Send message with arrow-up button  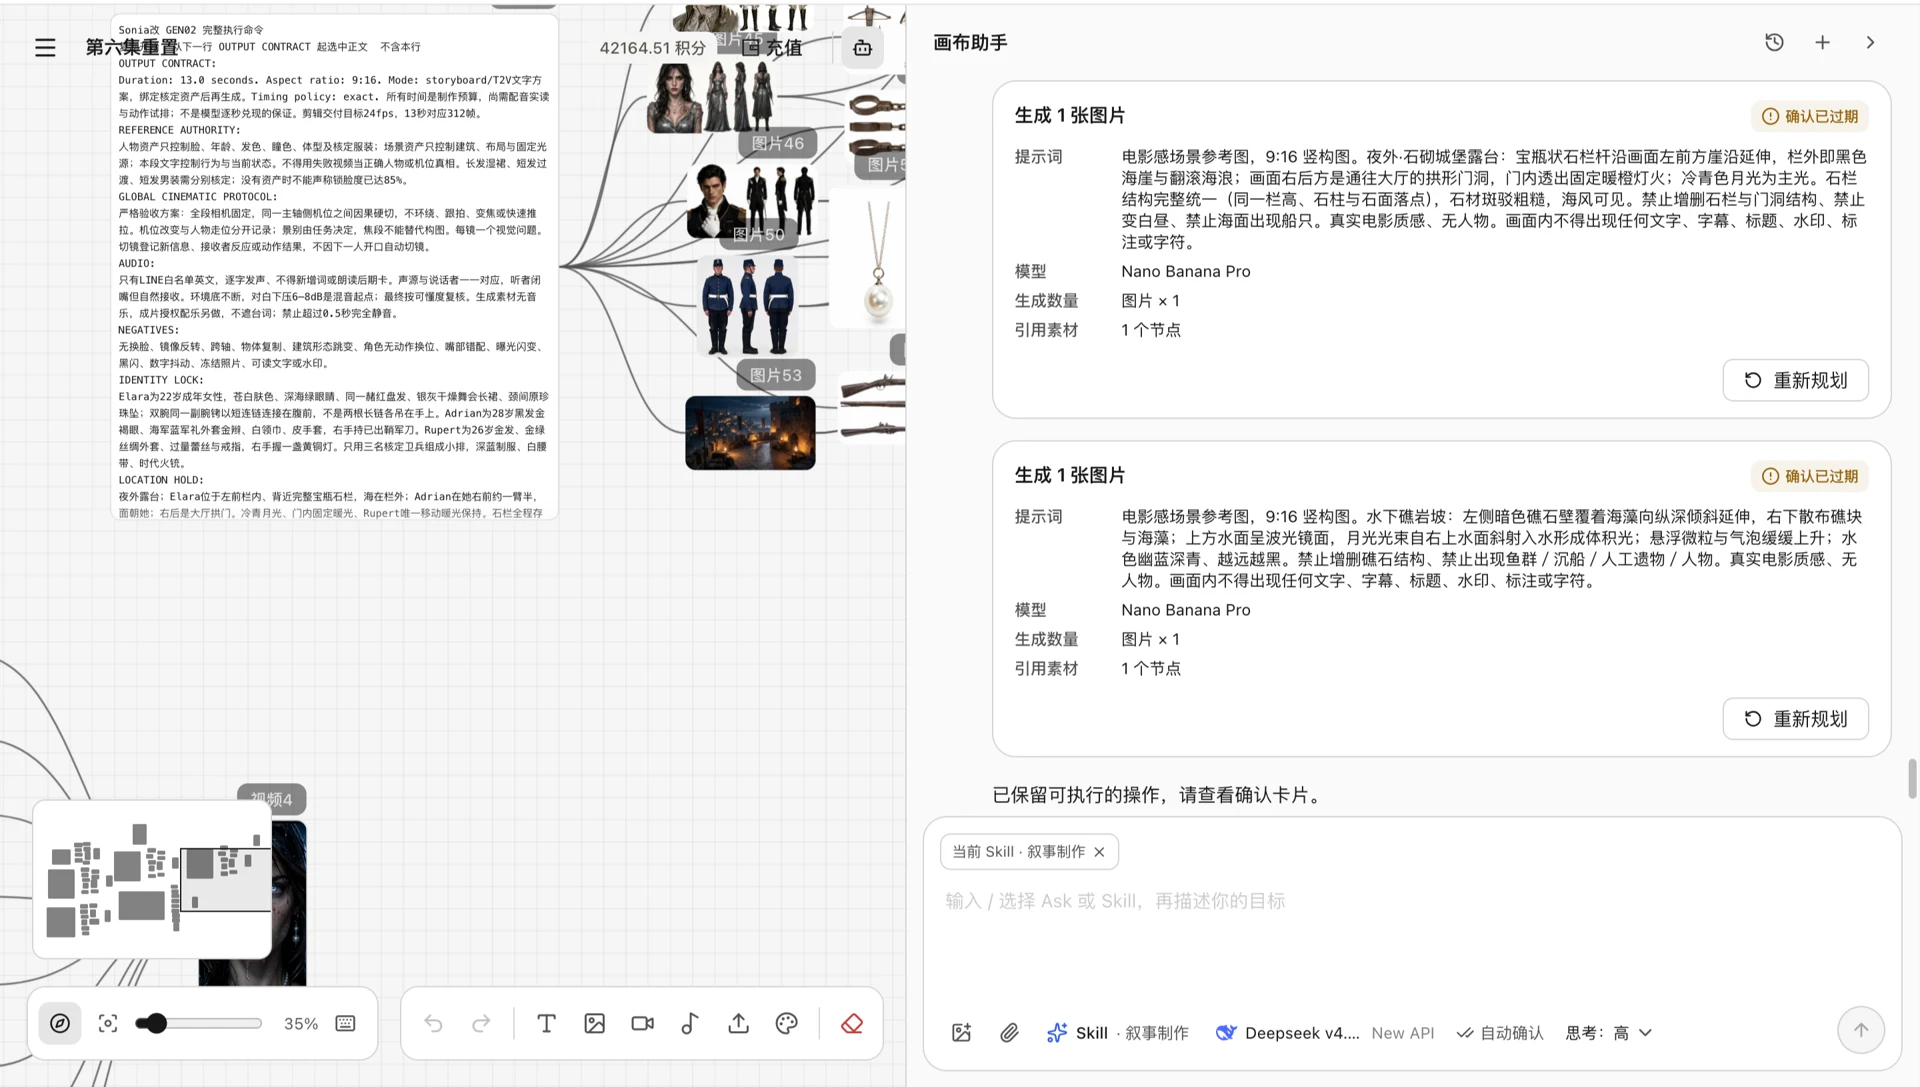tap(1860, 1030)
